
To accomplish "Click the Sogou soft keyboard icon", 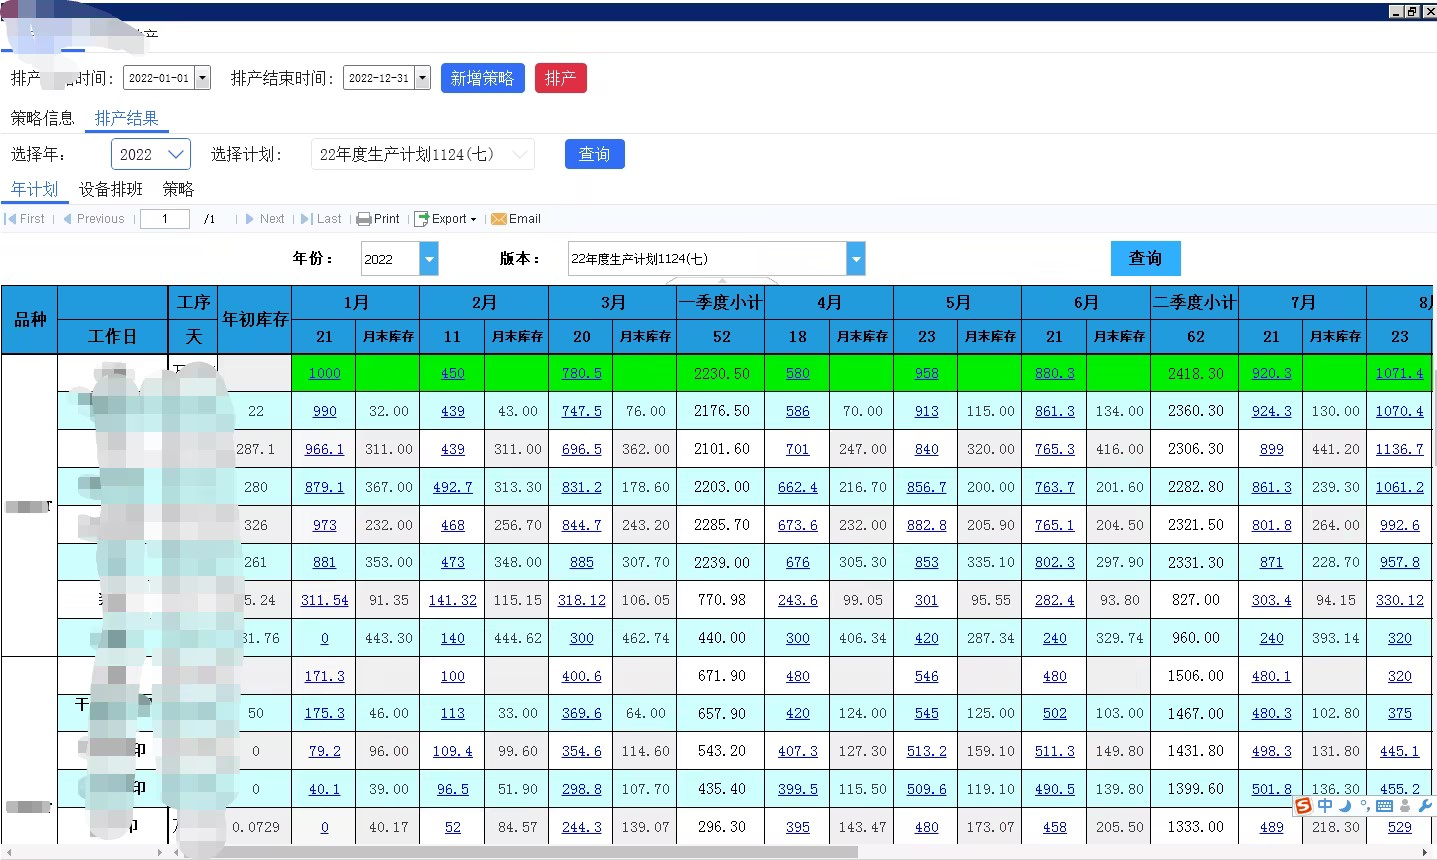I will point(1384,806).
